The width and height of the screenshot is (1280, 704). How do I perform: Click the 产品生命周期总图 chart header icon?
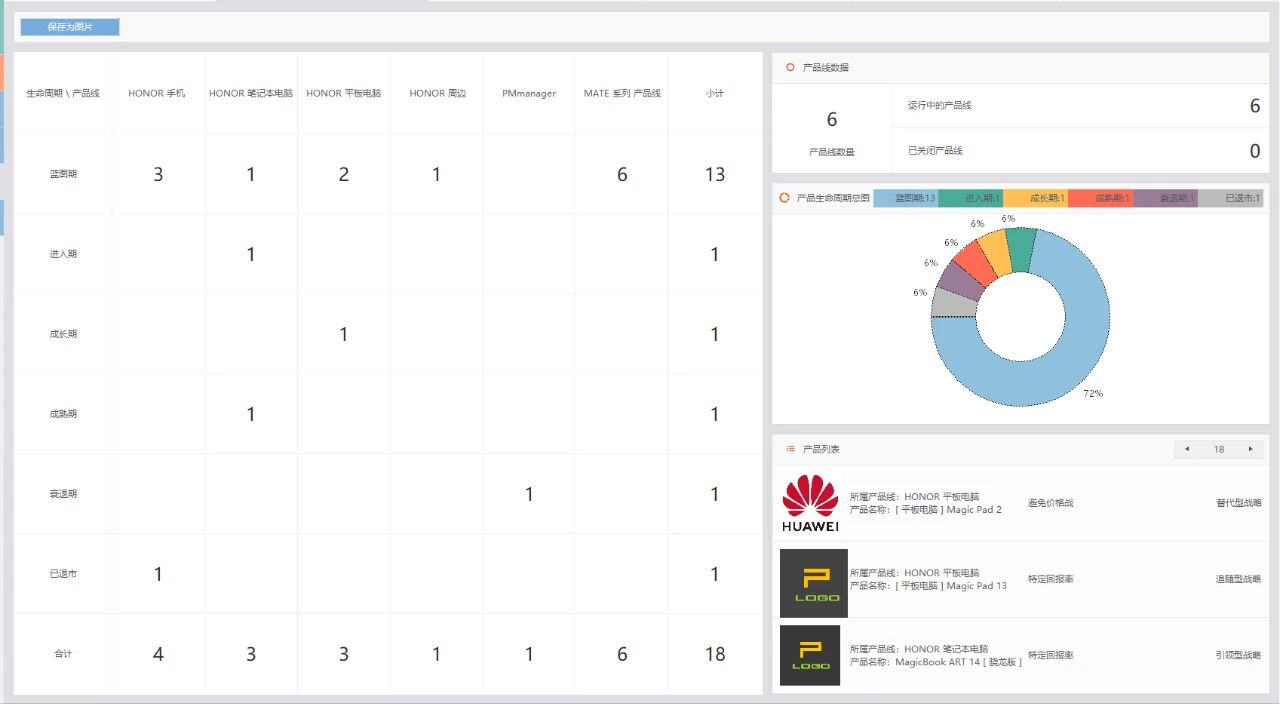coord(785,198)
